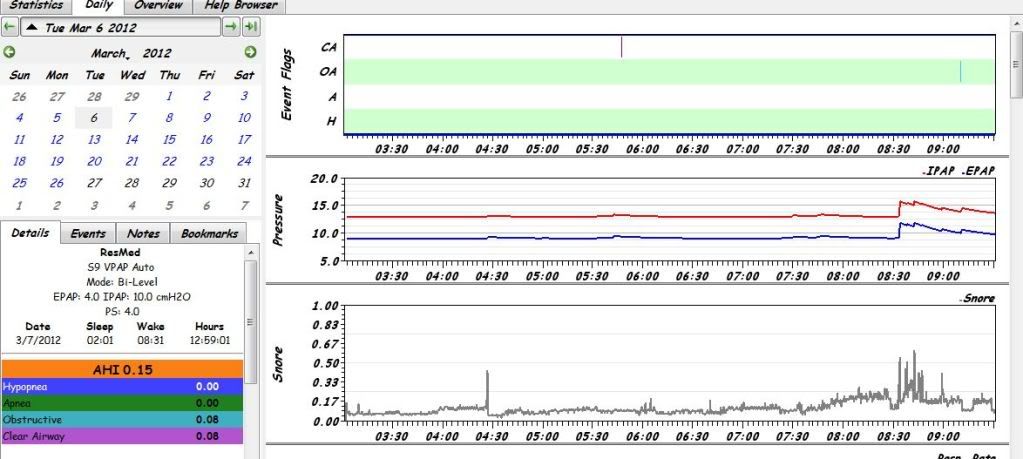Screen dimensions: 1023x459
Task: Select March 15 in the calendar
Action: (x=169, y=140)
